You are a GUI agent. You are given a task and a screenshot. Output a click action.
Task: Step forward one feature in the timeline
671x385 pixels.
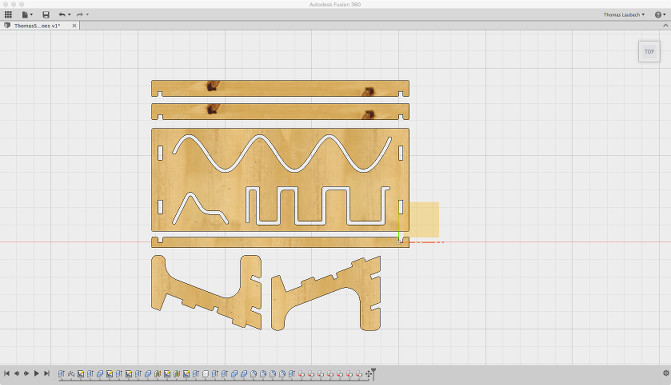coord(27,373)
